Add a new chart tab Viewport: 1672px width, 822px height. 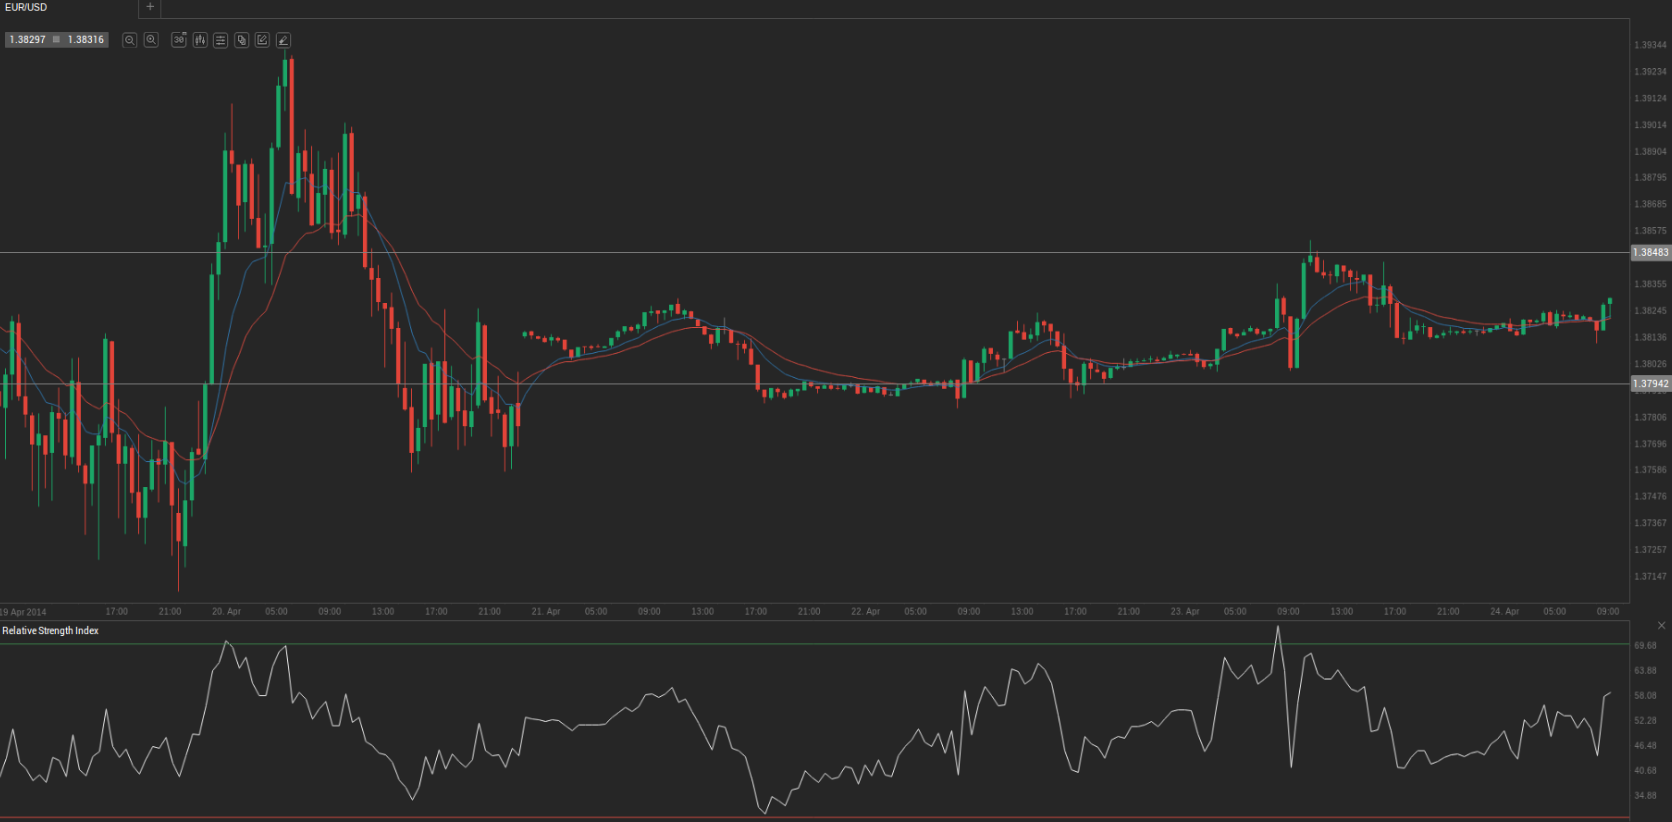(x=150, y=7)
